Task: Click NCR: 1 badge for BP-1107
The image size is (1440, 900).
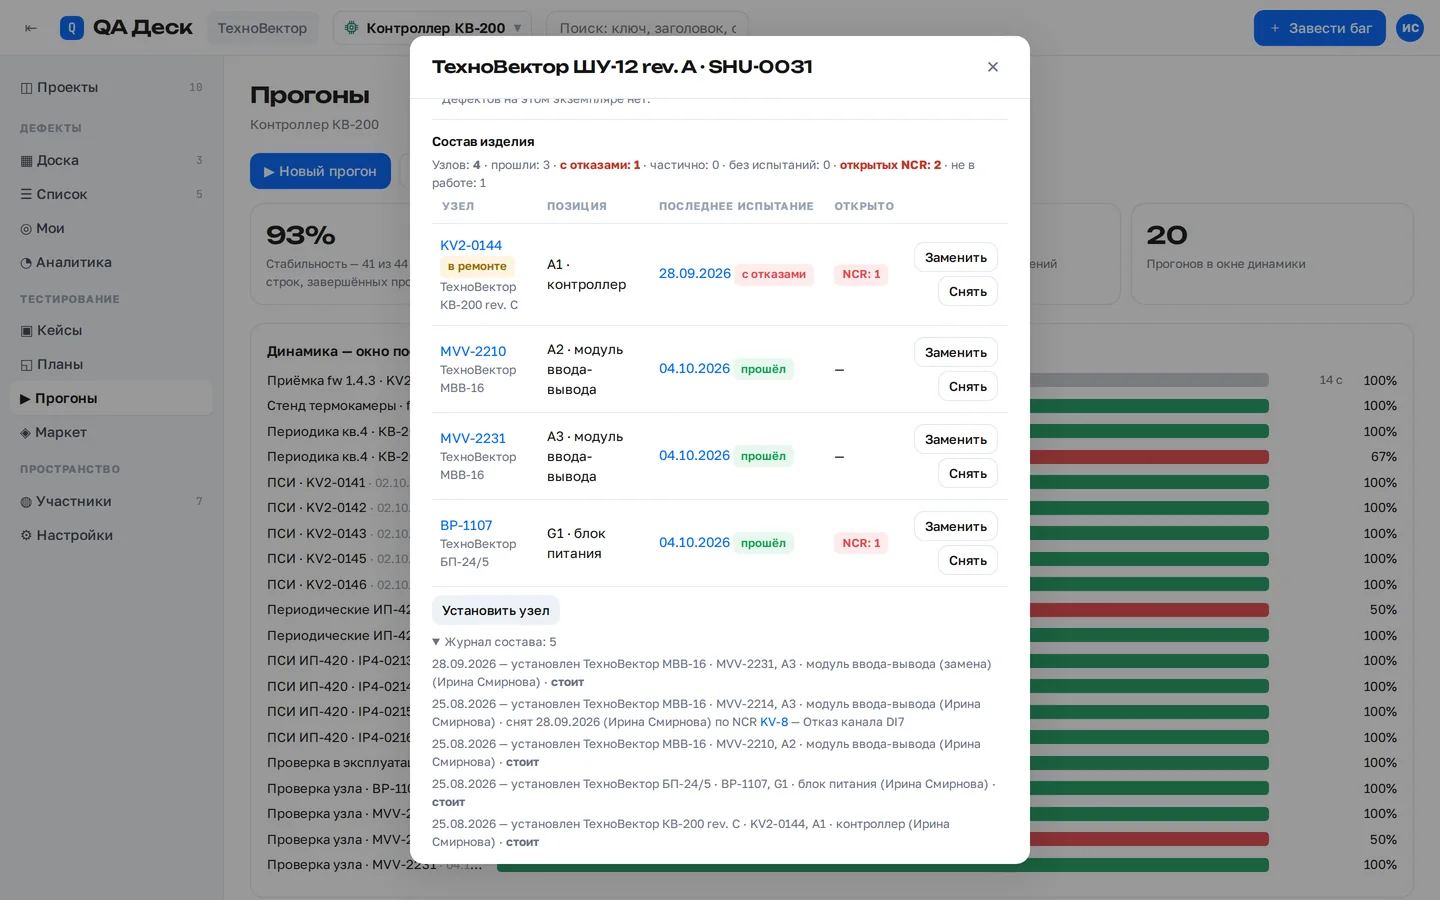Action: 861,543
